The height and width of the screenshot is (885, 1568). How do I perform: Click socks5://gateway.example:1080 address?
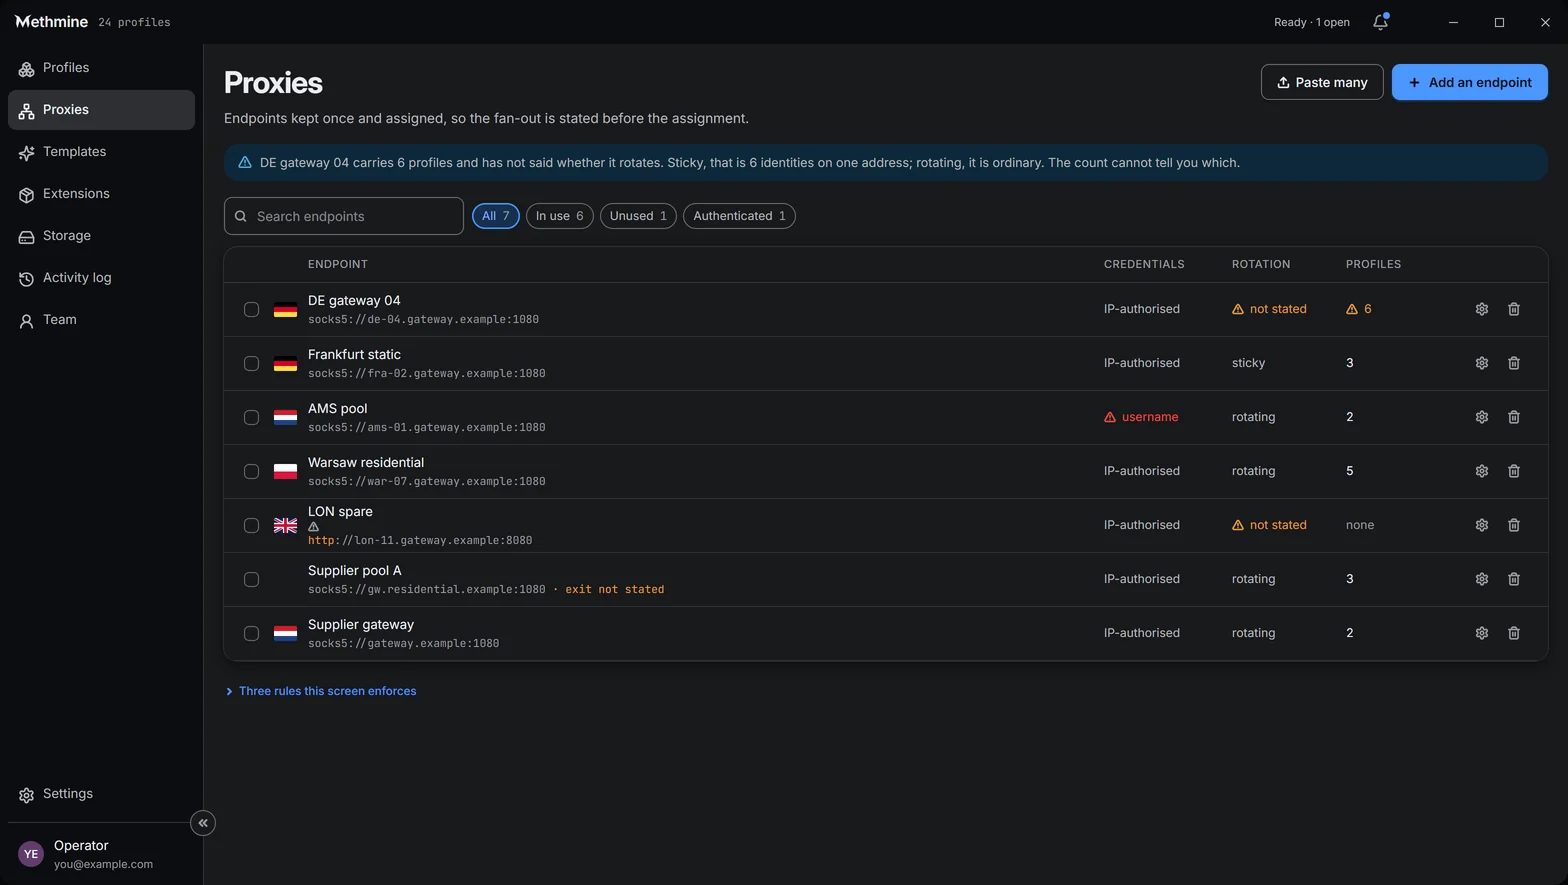[x=403, y=644]
